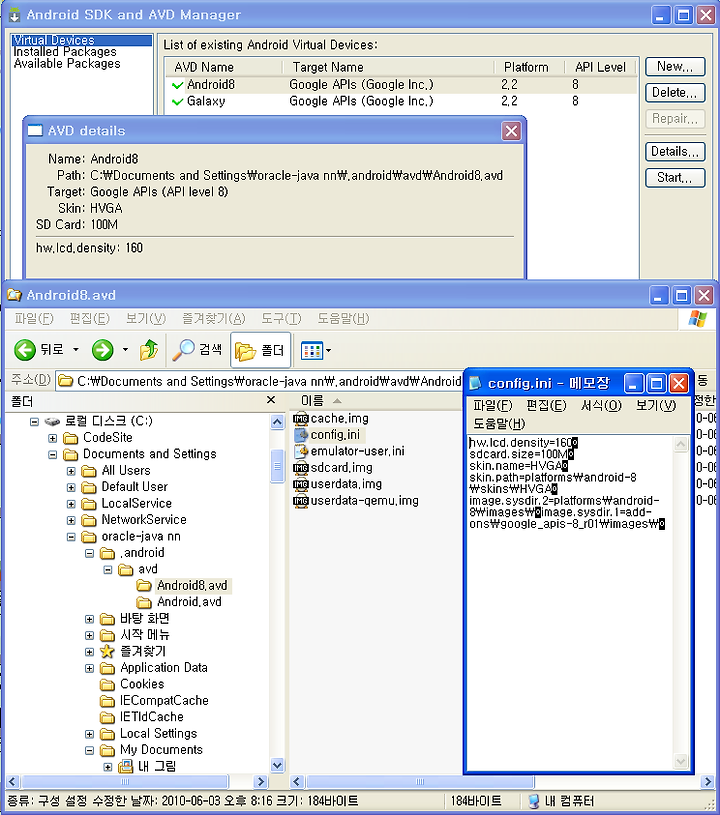Click the Cookies folder icon
Viewport: 720px width, 815px height.
[x=107, y=685]
